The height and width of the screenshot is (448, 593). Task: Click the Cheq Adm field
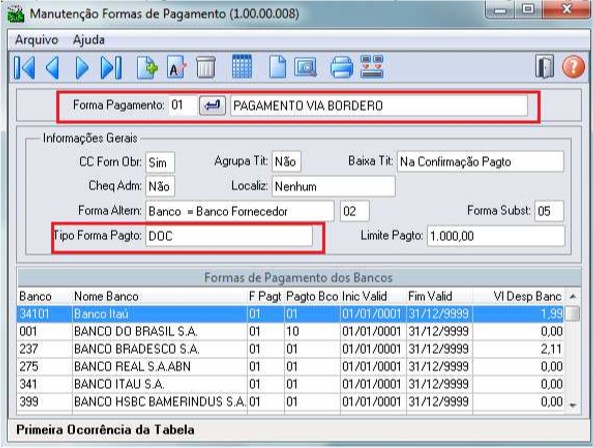pyautogui.click(x=160, y=186)
